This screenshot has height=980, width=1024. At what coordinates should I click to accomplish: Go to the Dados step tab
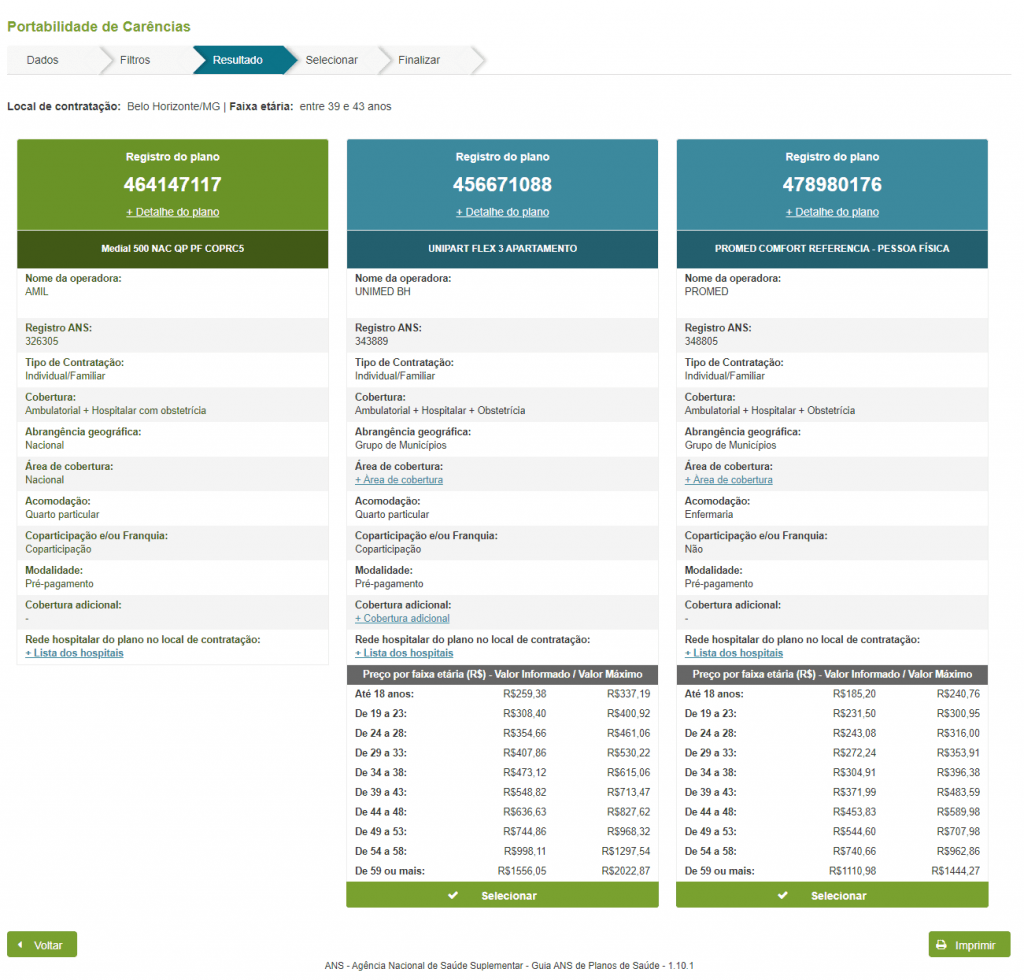43,60
